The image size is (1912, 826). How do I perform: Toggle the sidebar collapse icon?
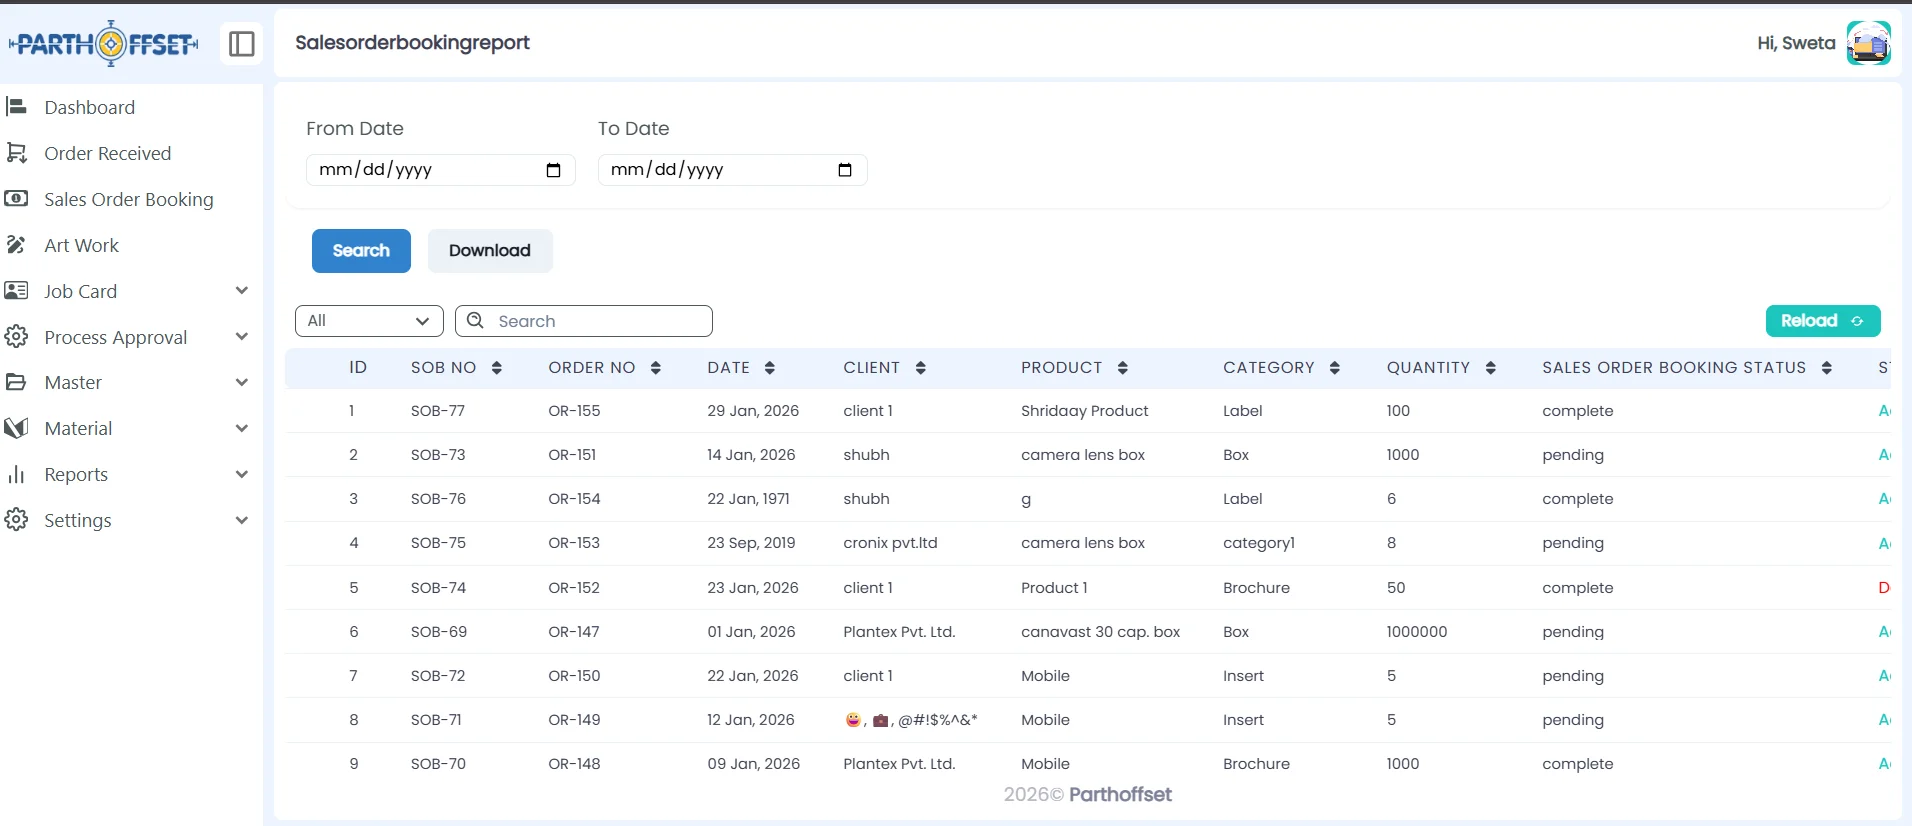(x=242, y=44)
